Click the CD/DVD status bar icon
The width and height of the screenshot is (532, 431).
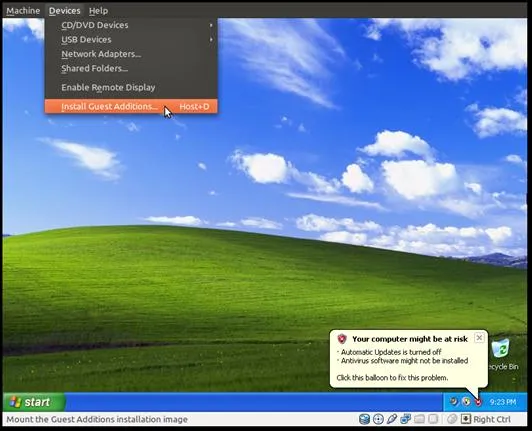[x=378, y=419]
